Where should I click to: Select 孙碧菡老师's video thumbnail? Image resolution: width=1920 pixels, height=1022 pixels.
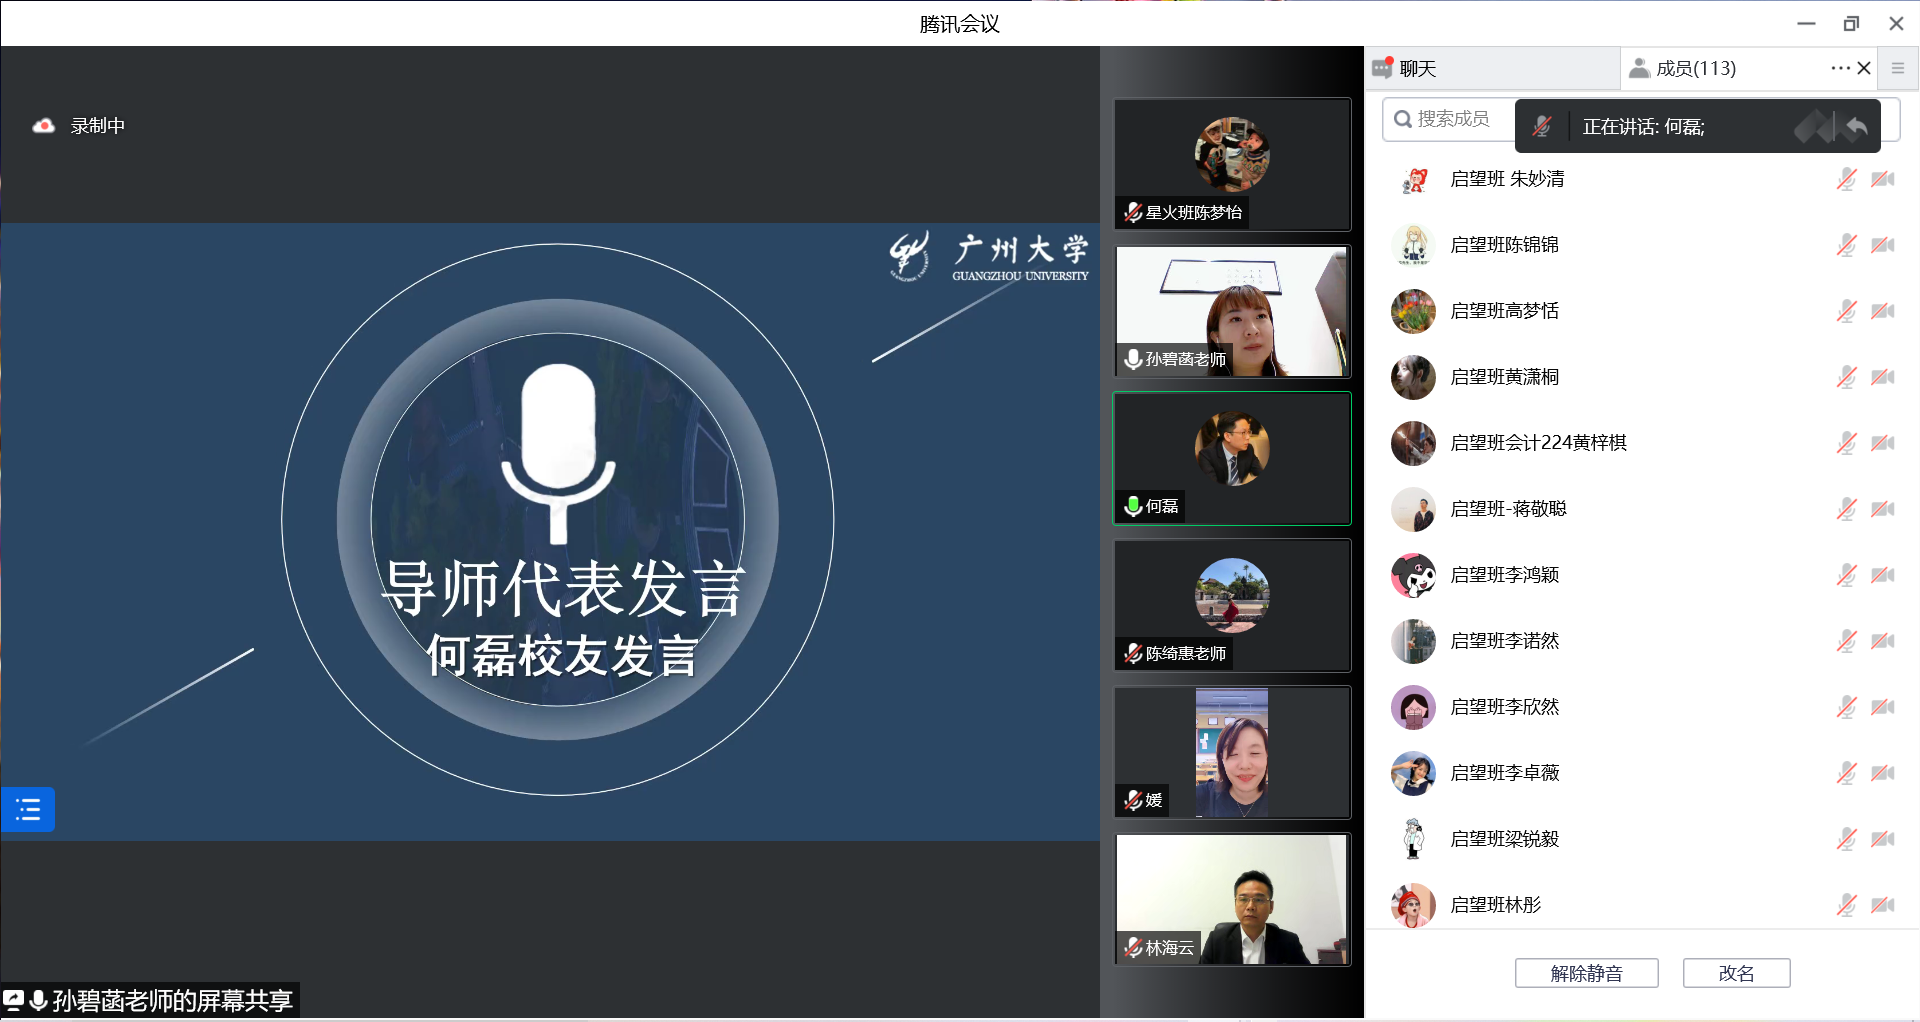pyautogui.click(x=1232, y=311)
